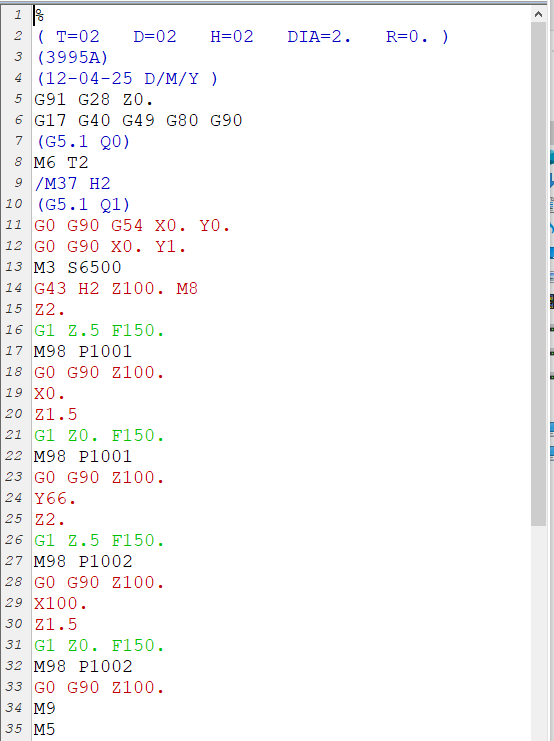Click the 'G1 Z0. F150.' on line 21
Viewport: 554px width, 741px height.
pos(99,435)
